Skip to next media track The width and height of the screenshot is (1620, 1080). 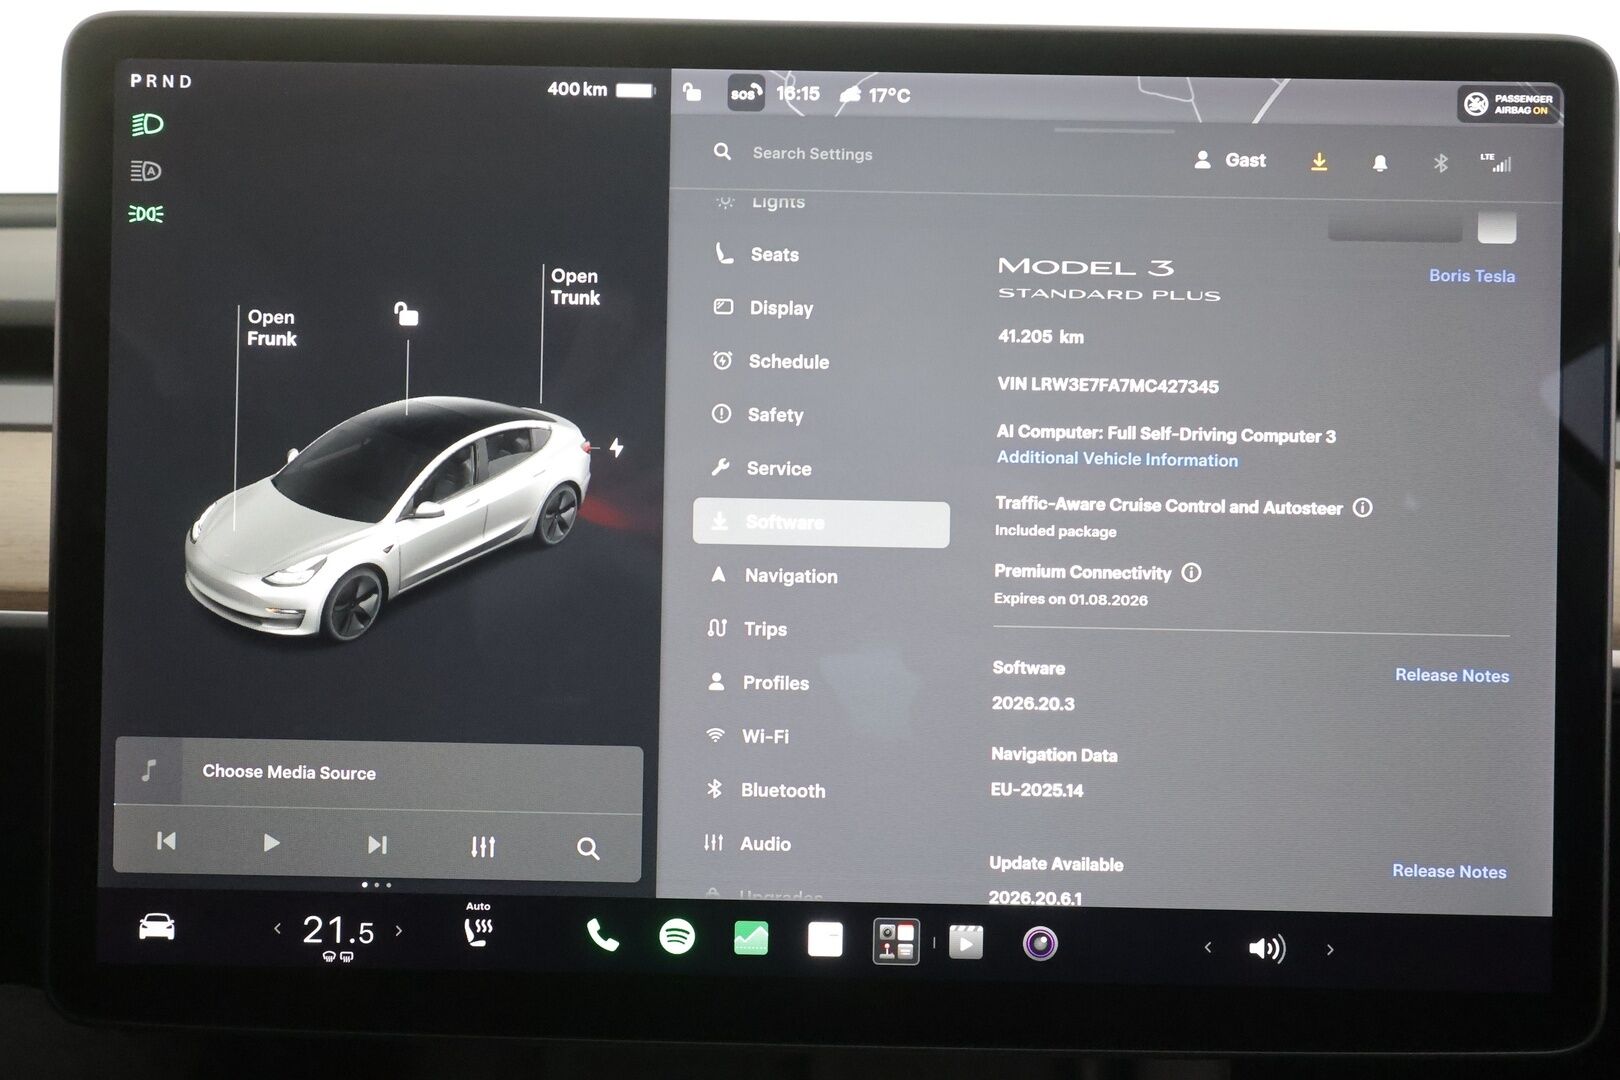coord(377,845)
